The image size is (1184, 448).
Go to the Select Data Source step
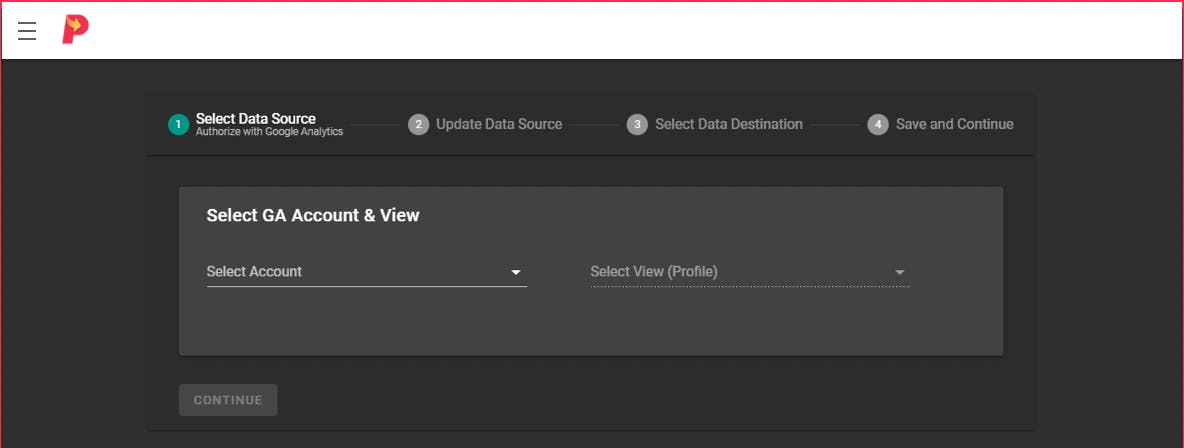pyautogui.click(x=255, y=118)
